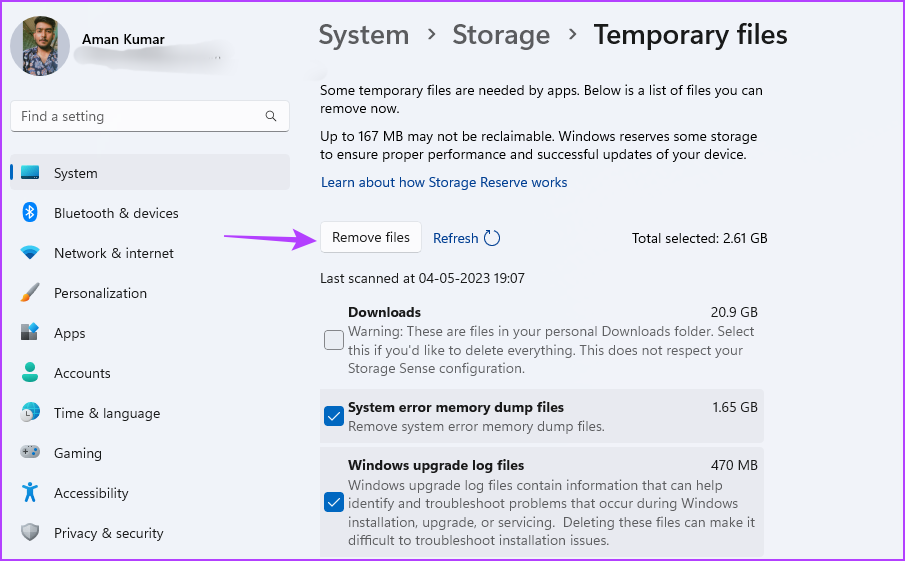This screenshot has width=905, height=561.
Task: Click the Time & language globe icon
Action: [x=30, y=413]
